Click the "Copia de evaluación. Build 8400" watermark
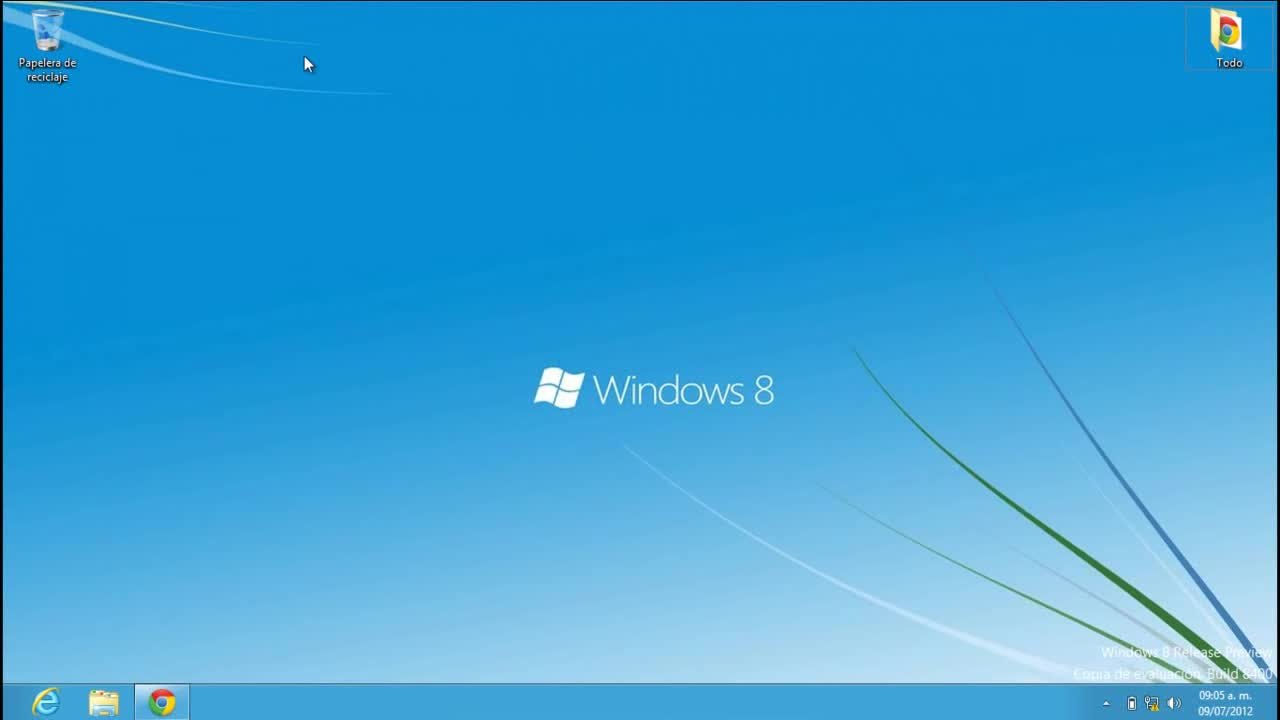The height and width of the screenshot is (720, 1280). click(1172, 674)
